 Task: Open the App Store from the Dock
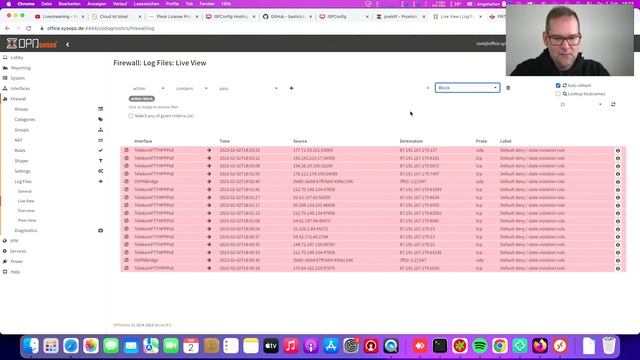[x=331, y=346]
